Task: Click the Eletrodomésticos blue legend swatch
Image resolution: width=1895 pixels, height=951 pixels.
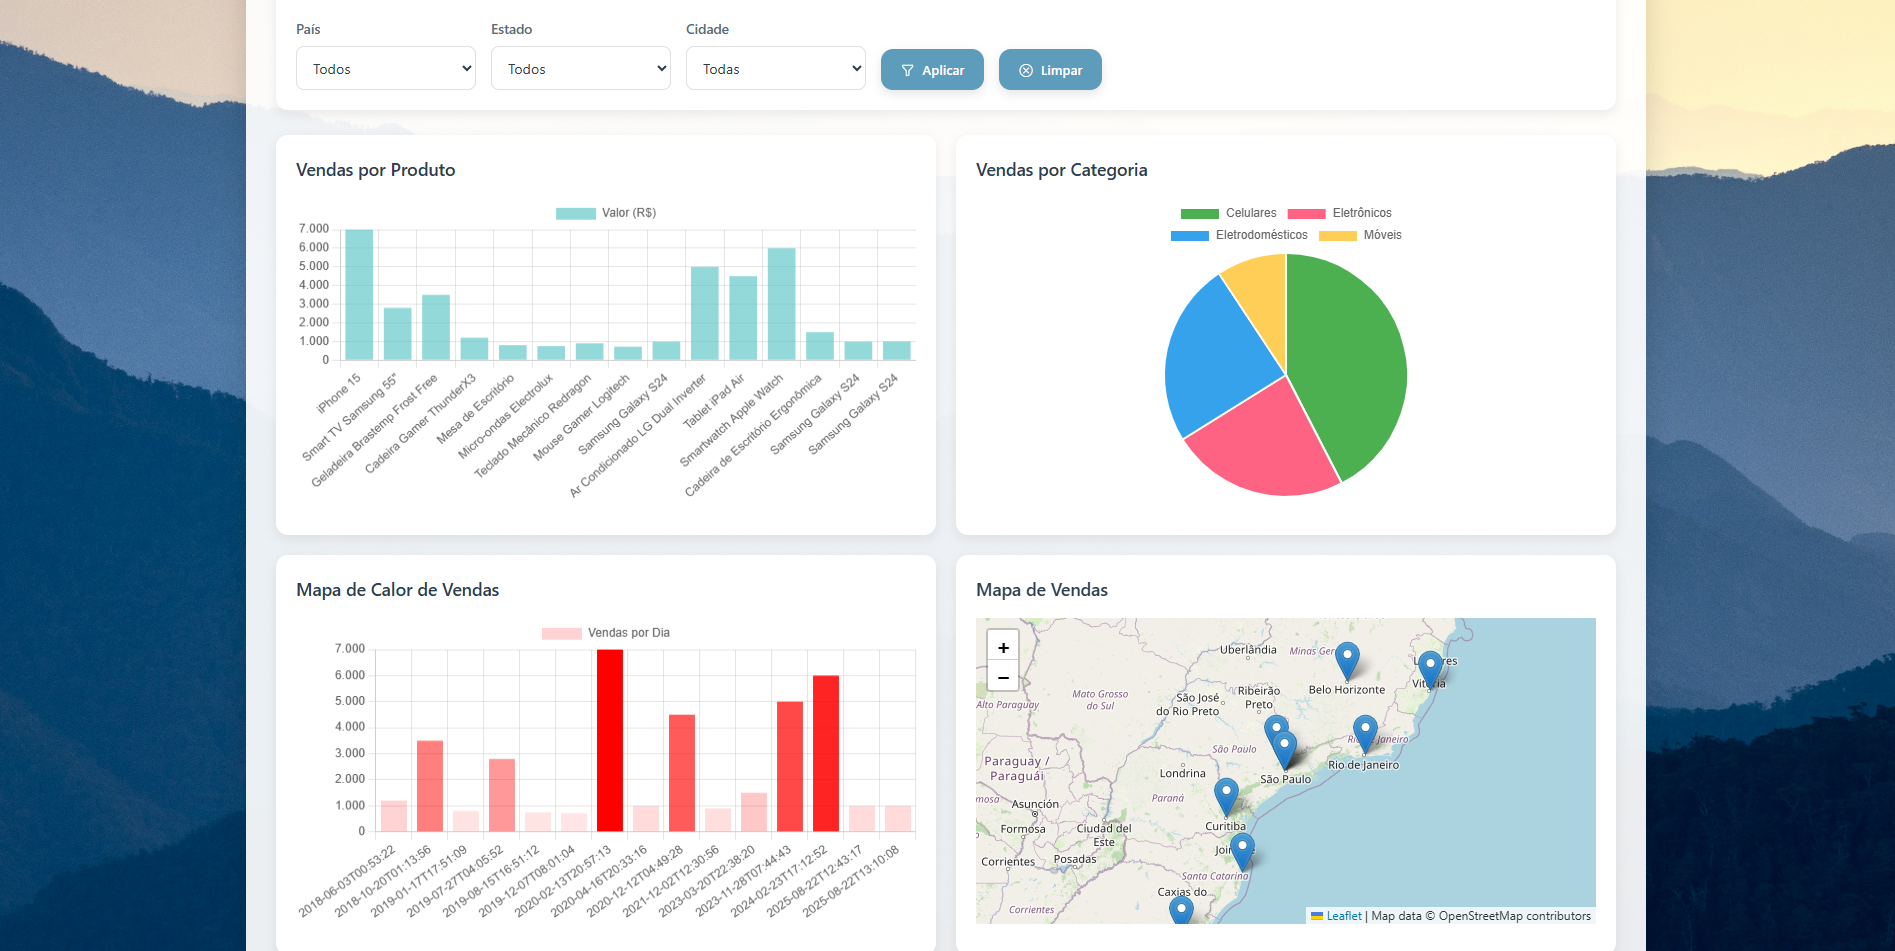Action: 1189,236
